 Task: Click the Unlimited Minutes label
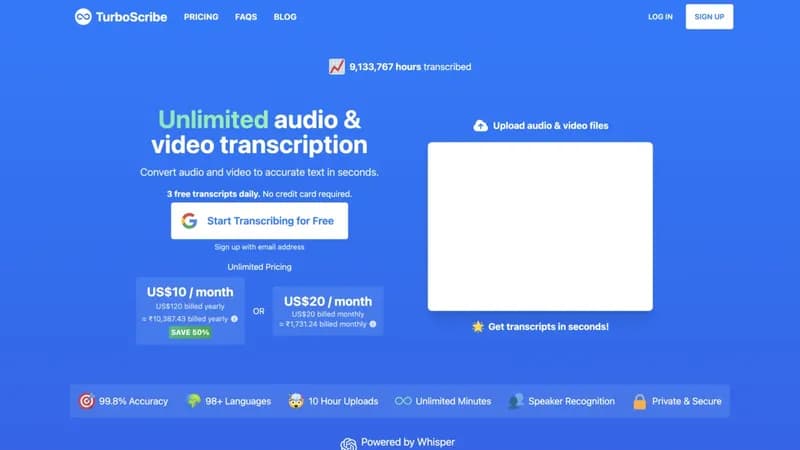pyautogui.click(x=453, y=402)
